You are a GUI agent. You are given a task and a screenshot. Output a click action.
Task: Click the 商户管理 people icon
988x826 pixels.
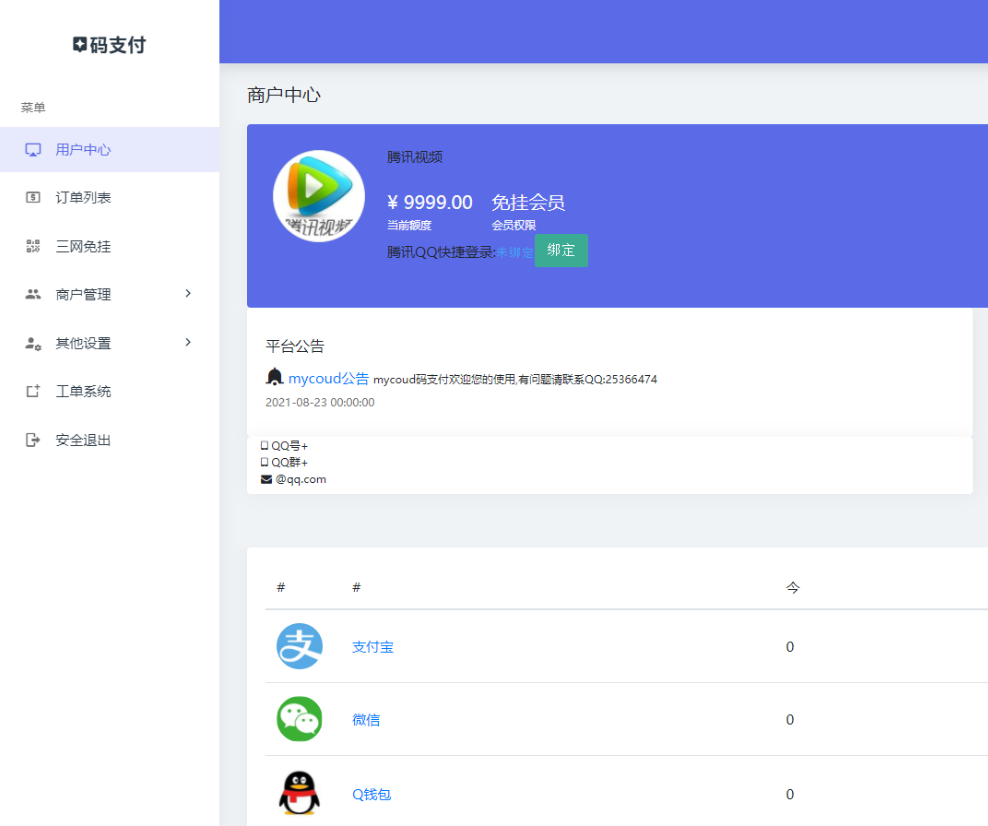coord(33,294)
